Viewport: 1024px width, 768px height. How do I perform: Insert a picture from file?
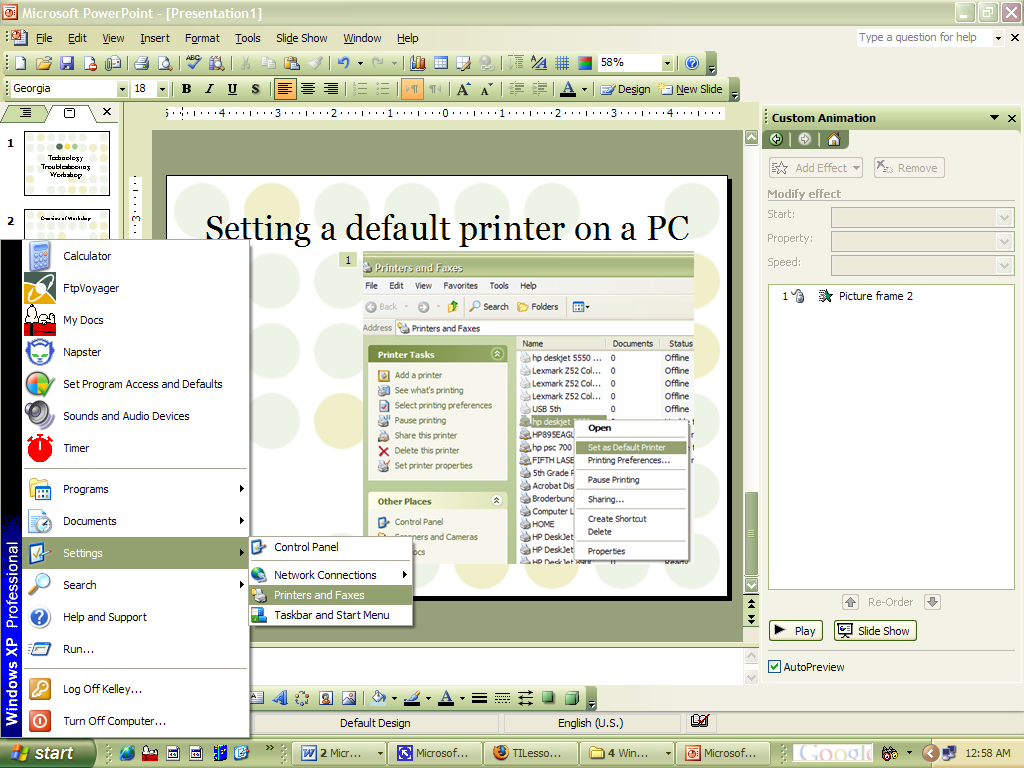349,698
